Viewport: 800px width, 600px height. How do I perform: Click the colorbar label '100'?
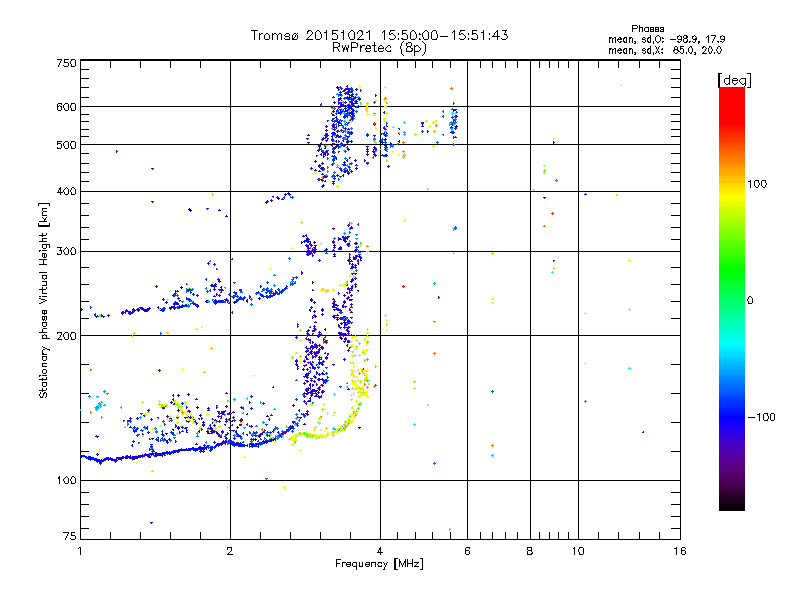coord(757,184)
